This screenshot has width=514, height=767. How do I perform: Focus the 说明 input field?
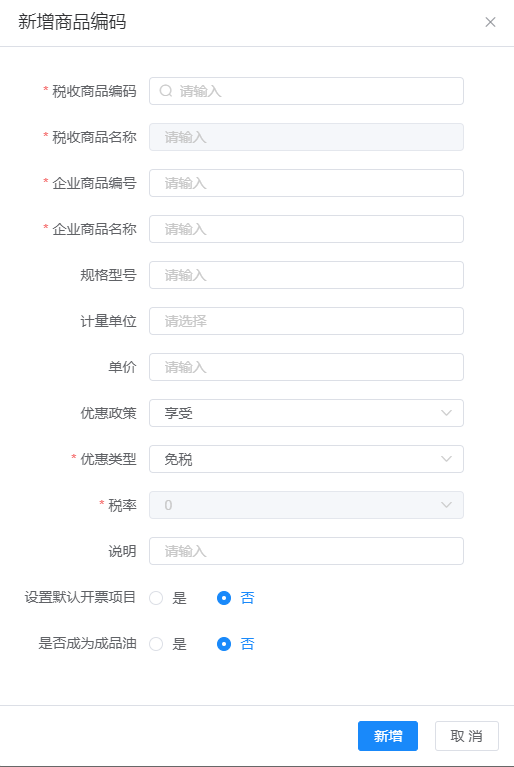[306, 551]
